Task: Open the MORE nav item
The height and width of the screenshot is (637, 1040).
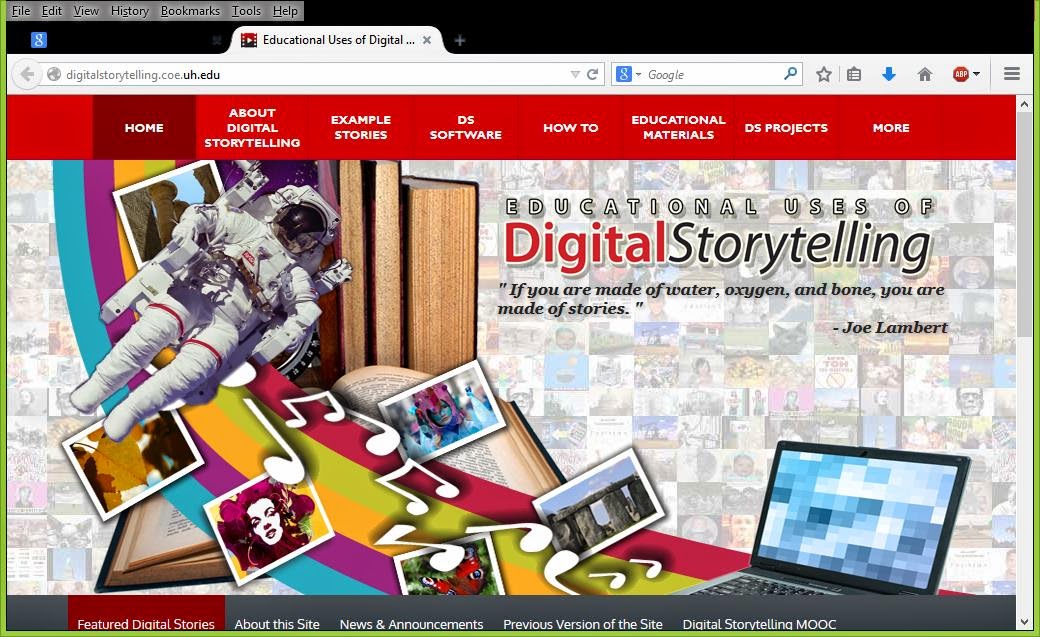Action: coord(891,127)
